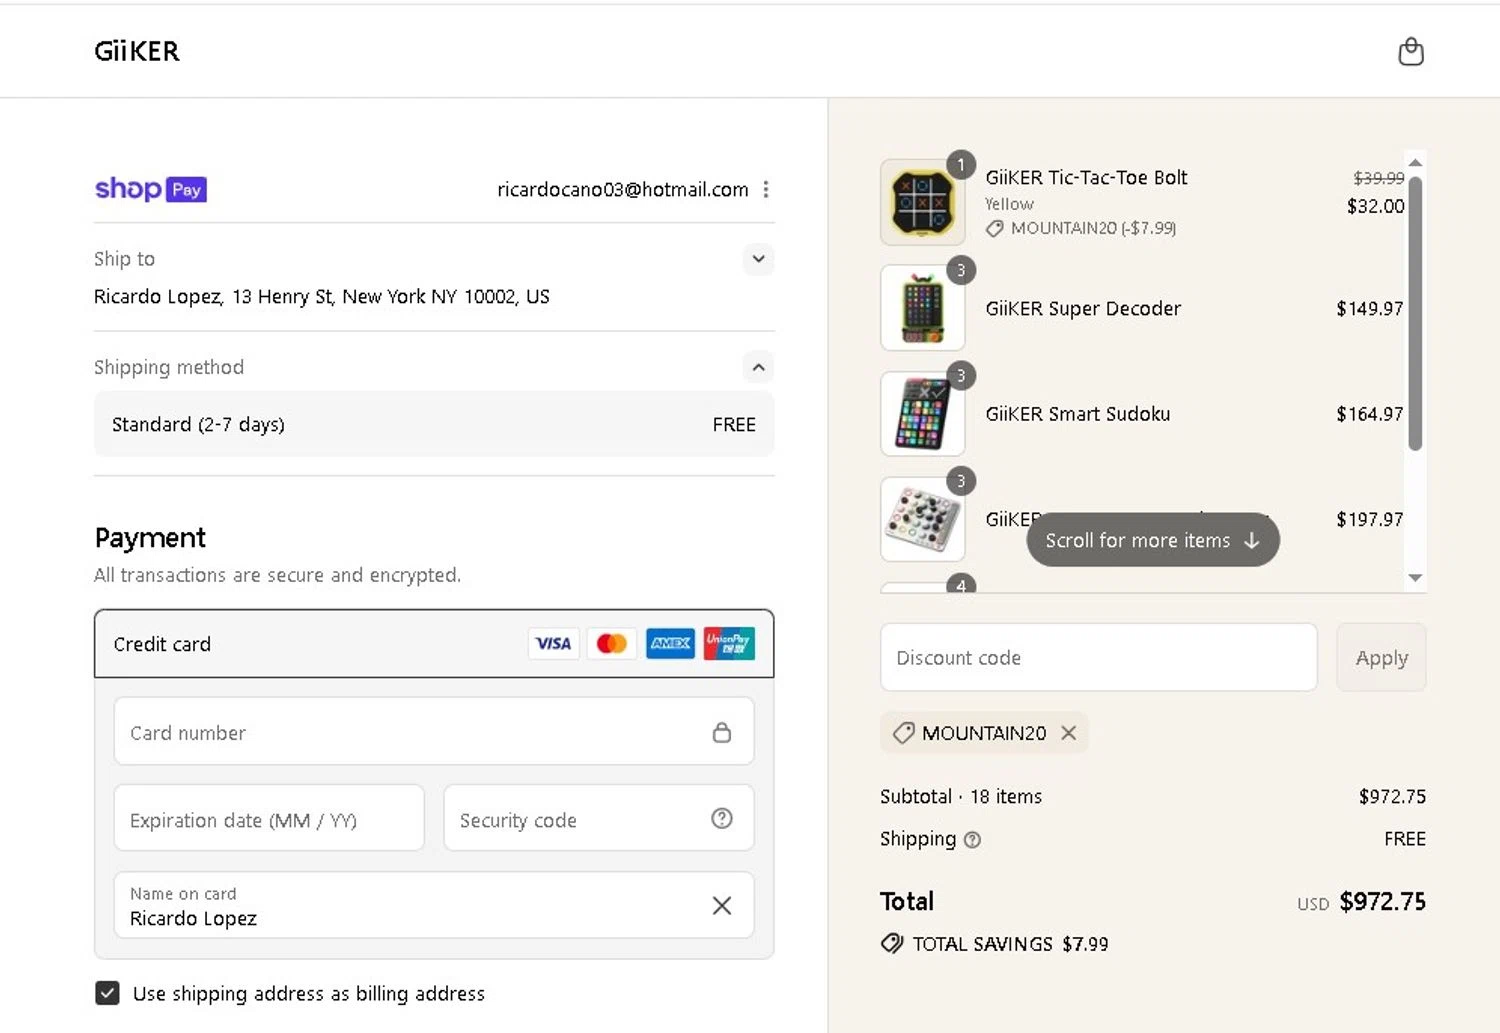Edit the Name on card field
The width and height of the screenshot is (1500, 1033).
(x=434, y=906)
